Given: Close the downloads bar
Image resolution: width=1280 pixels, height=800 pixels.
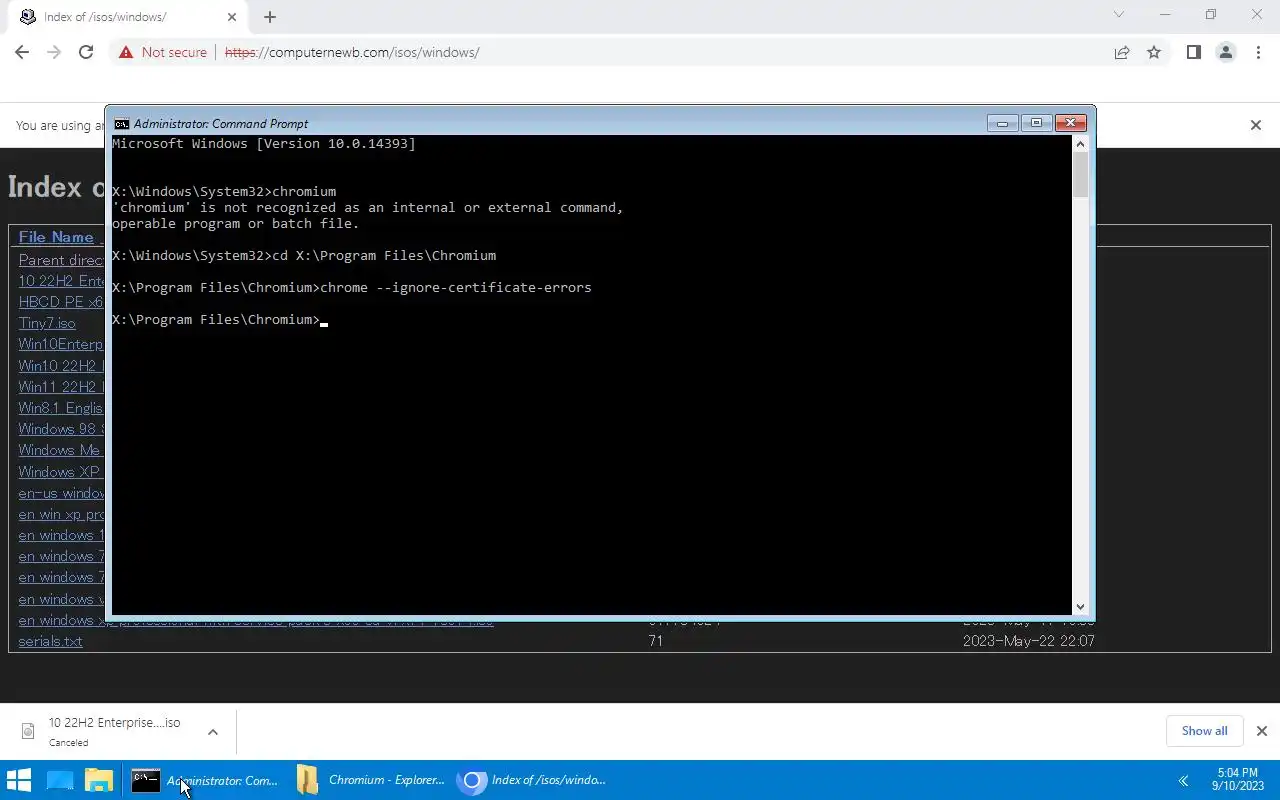Looking at the screenshot, I should (x=1261, y=731).
